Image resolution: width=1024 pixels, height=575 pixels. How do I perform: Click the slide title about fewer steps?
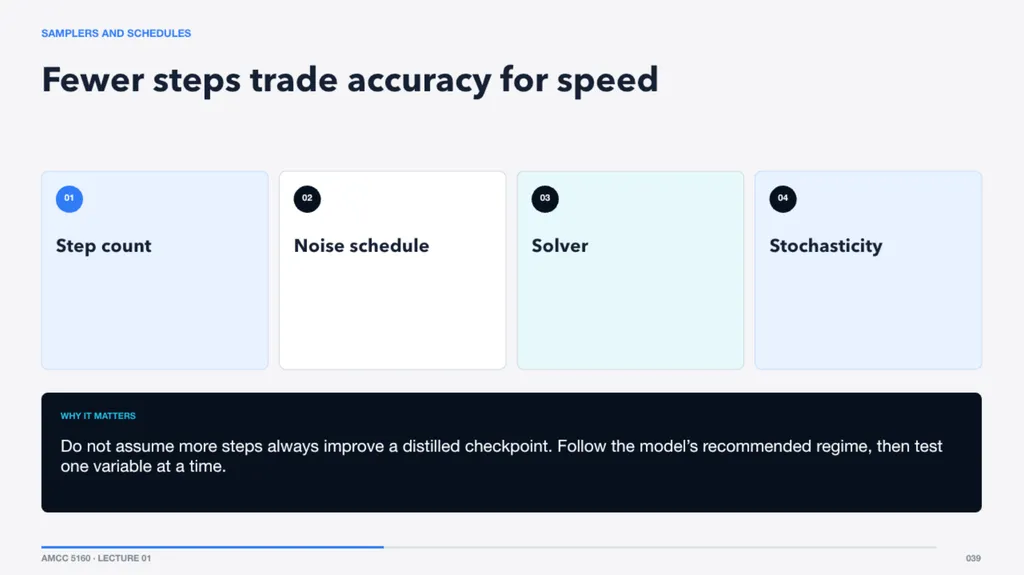(349, 80)
